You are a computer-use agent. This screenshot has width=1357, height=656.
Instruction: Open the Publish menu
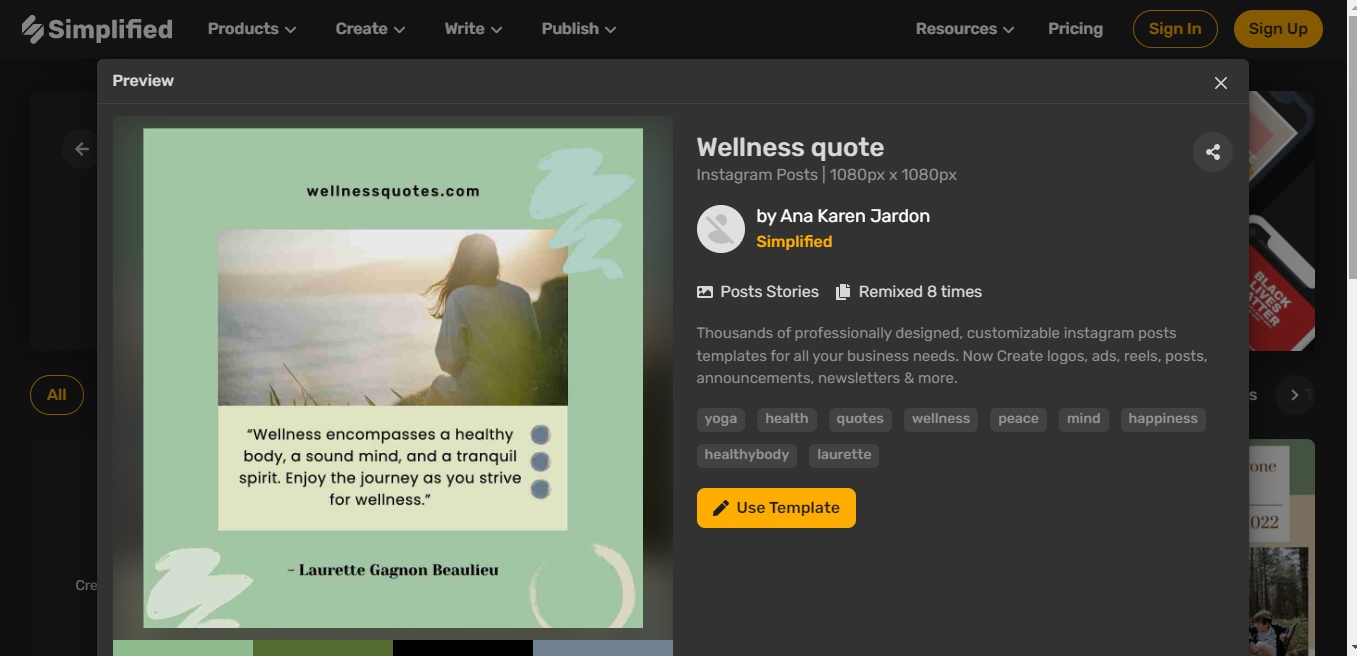pyautogui.click(x=579, y=29)
